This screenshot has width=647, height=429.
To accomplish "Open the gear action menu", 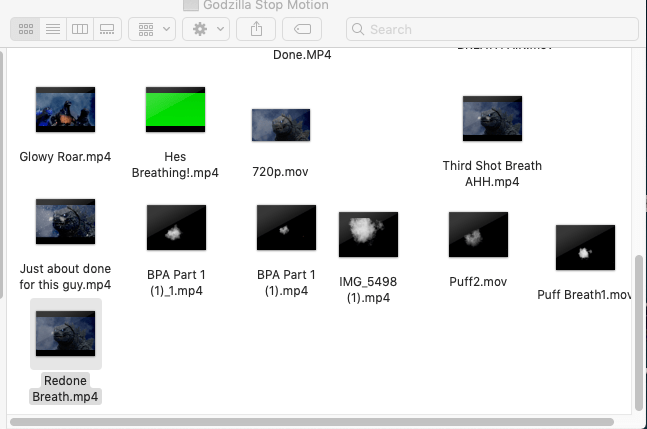I will tap(208, 30).
